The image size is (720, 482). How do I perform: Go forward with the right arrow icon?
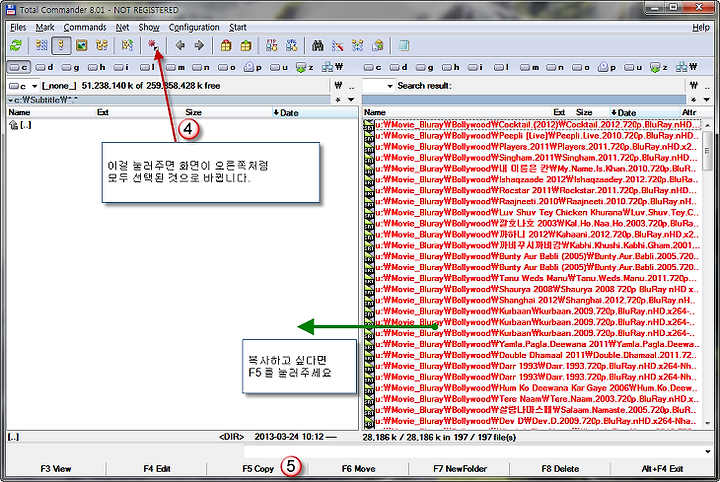[199, 45]
